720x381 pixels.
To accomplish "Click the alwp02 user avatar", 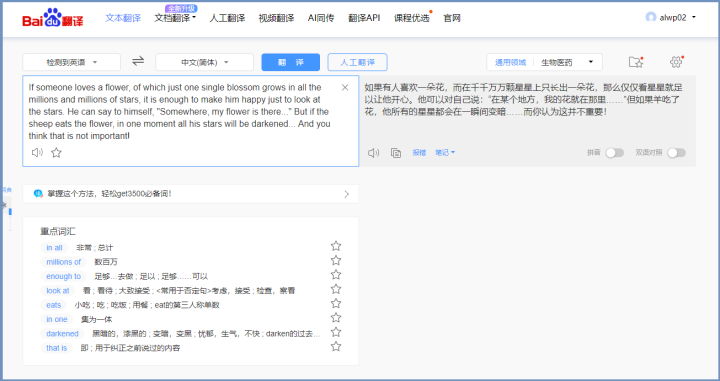I will [651, 17].
